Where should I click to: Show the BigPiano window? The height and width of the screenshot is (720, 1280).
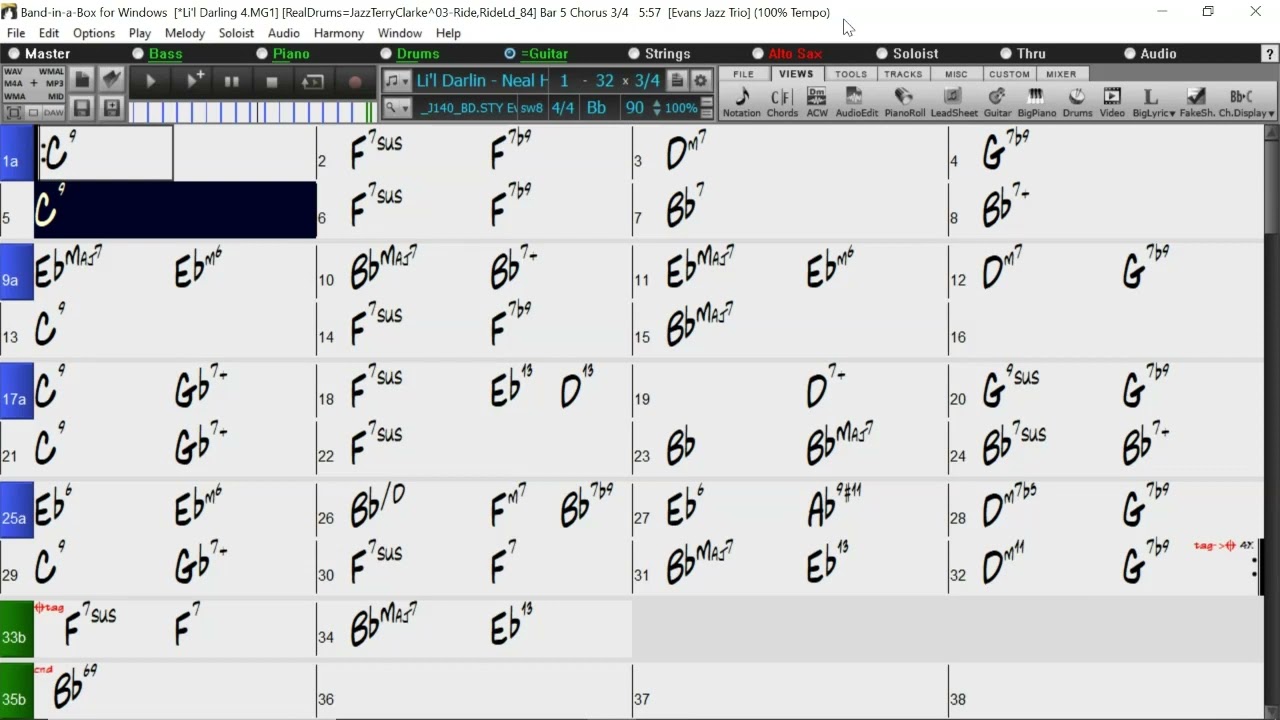(1036, 102)
